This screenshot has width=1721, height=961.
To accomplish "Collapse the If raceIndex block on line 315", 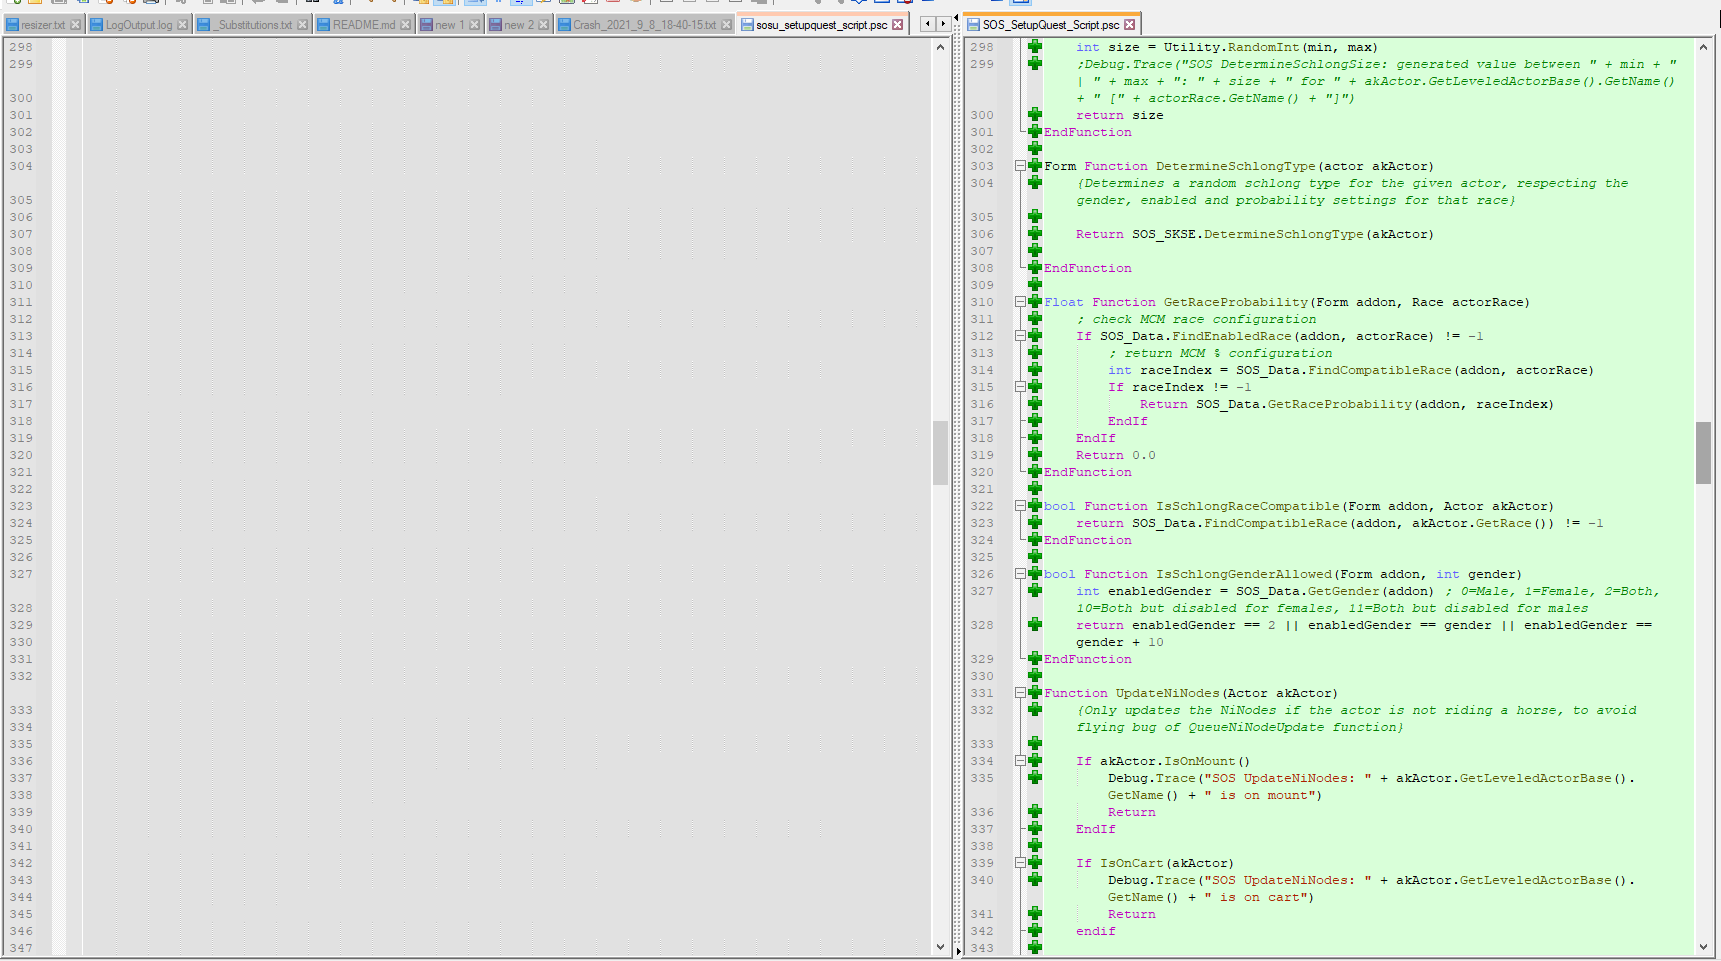I will (1020, 387).
